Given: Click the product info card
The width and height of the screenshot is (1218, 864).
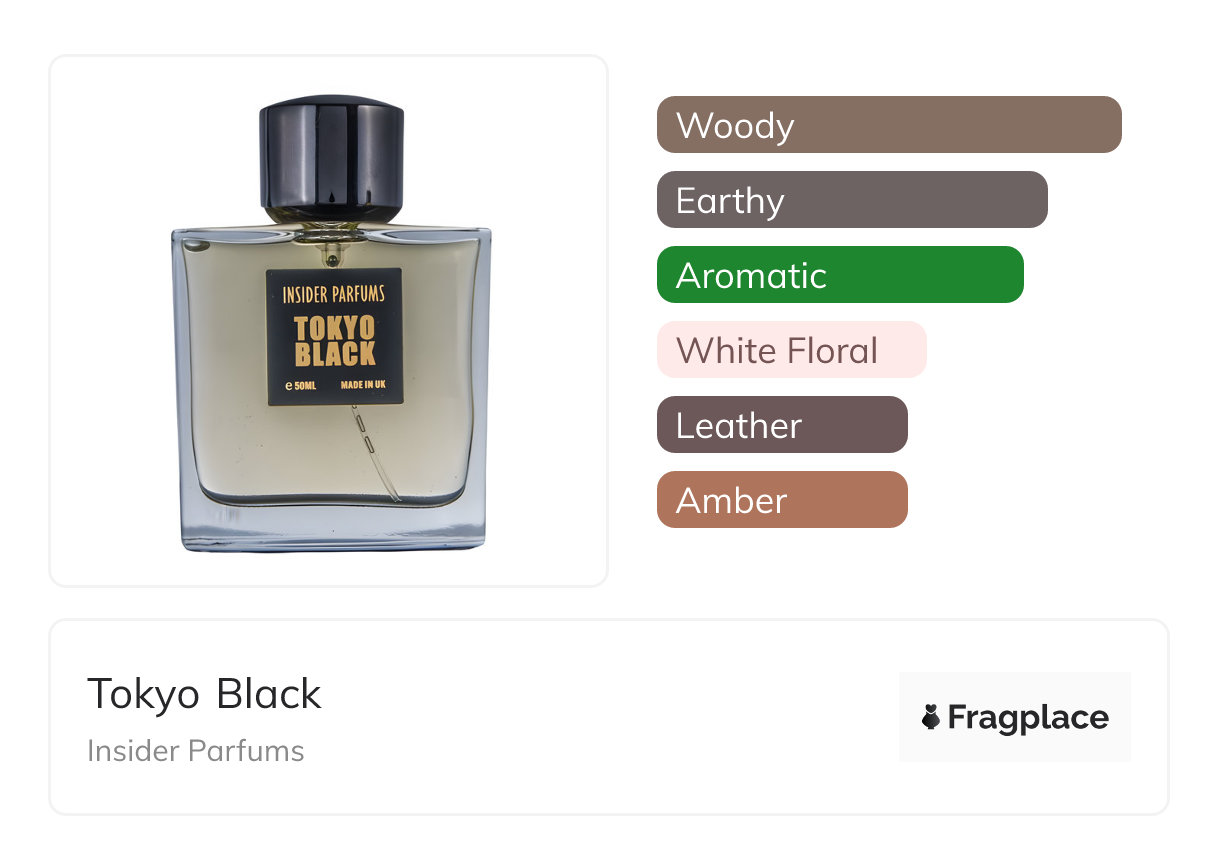Looking at the screenshot, I should [x=609, y=717].
